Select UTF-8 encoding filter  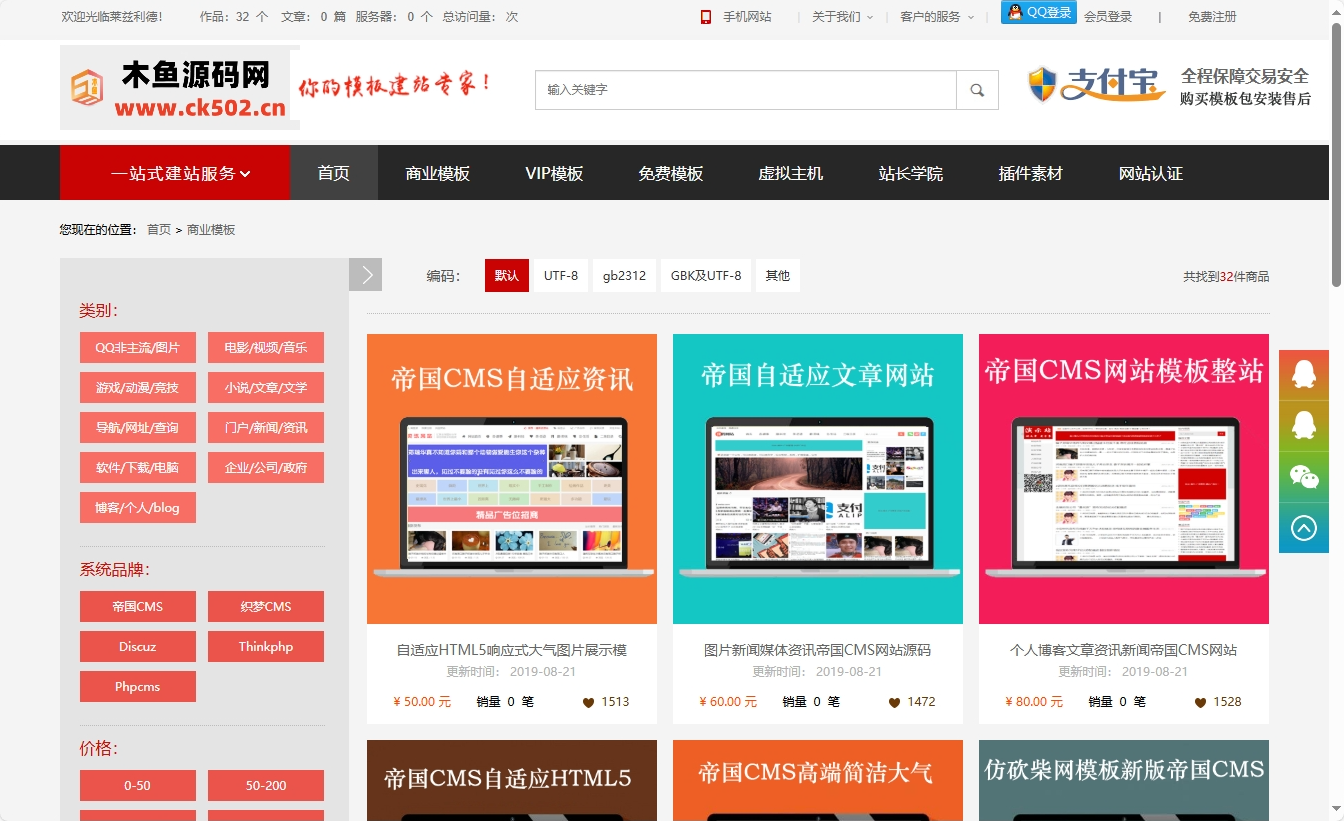pos(561,276)
